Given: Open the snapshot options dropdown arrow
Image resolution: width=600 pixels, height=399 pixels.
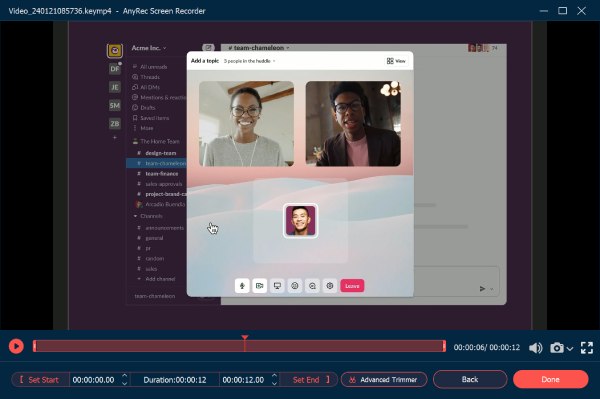Looking at the screenshot, I should click(569, 349).
